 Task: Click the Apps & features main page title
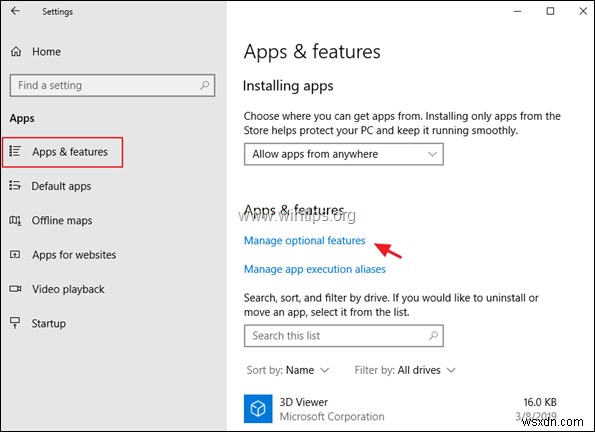pyautogui.click(x=312, y=52)
